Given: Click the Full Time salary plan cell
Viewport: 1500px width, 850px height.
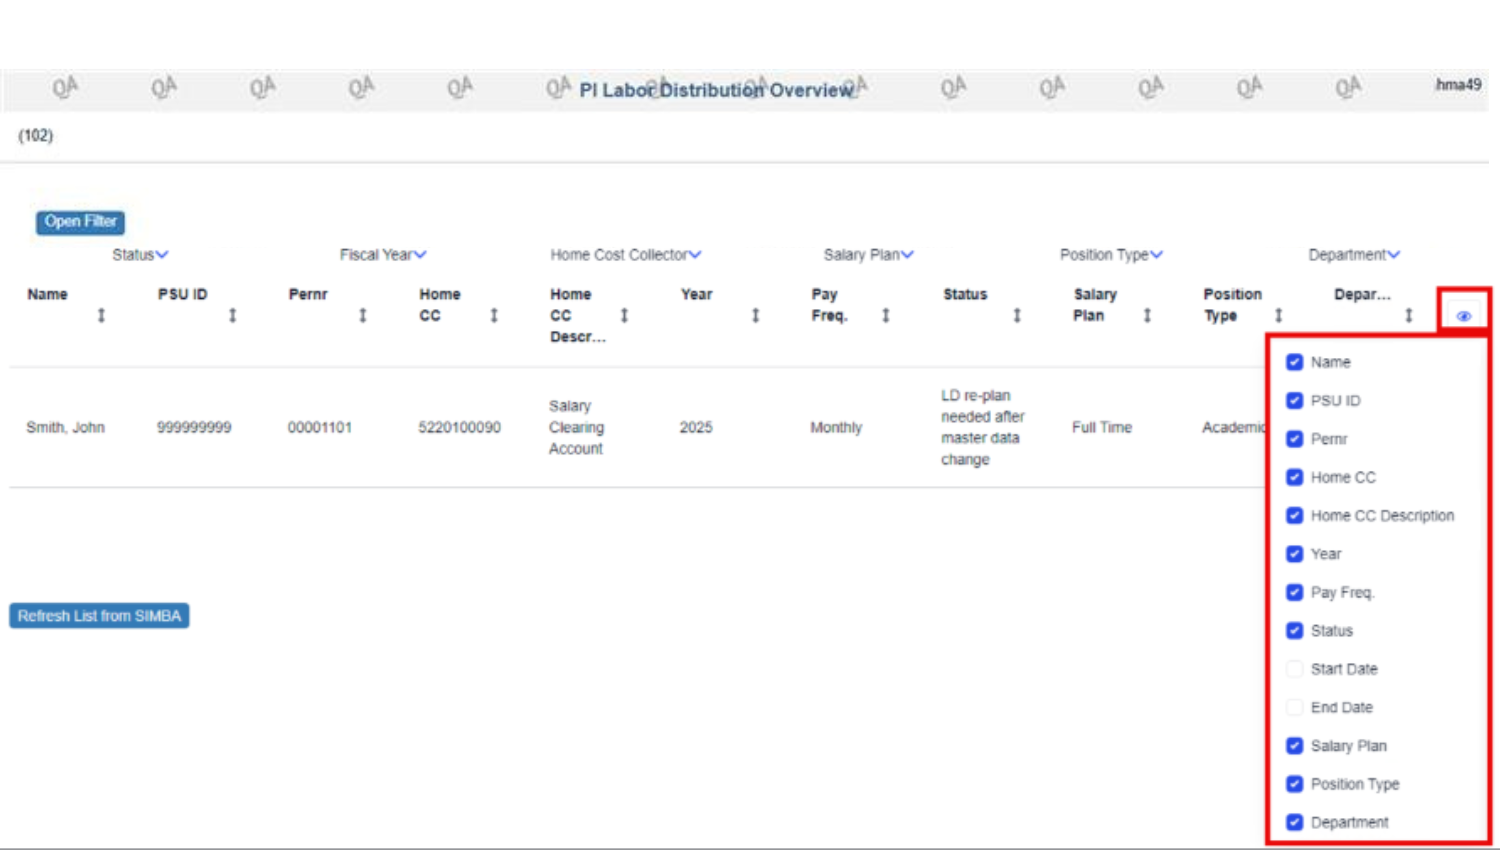Looking at the screenshot, I should click(1102, 427).
